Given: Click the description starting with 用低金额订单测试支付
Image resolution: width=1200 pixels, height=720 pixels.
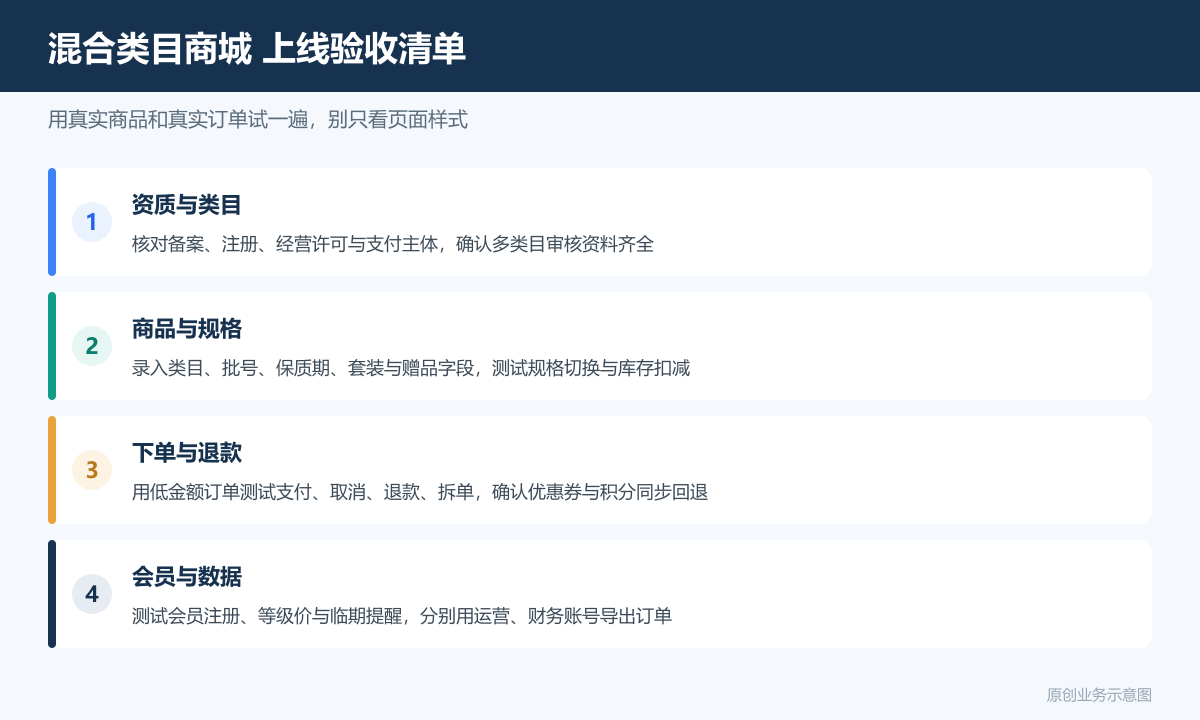Looking at the screenshot, I should pos(420,492).
